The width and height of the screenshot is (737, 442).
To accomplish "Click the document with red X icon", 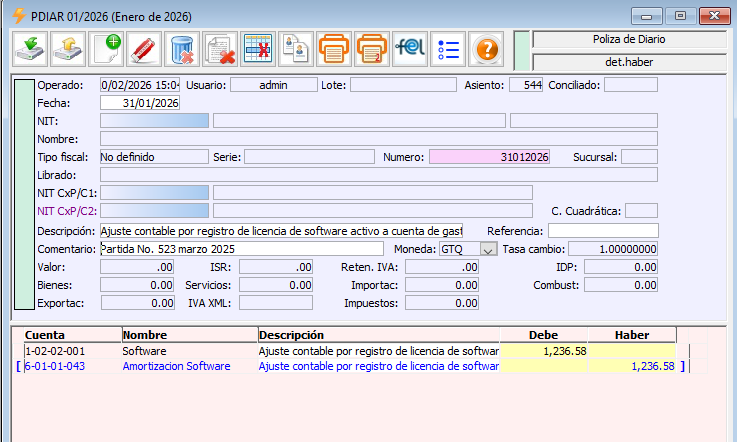I will click(219, 48).
